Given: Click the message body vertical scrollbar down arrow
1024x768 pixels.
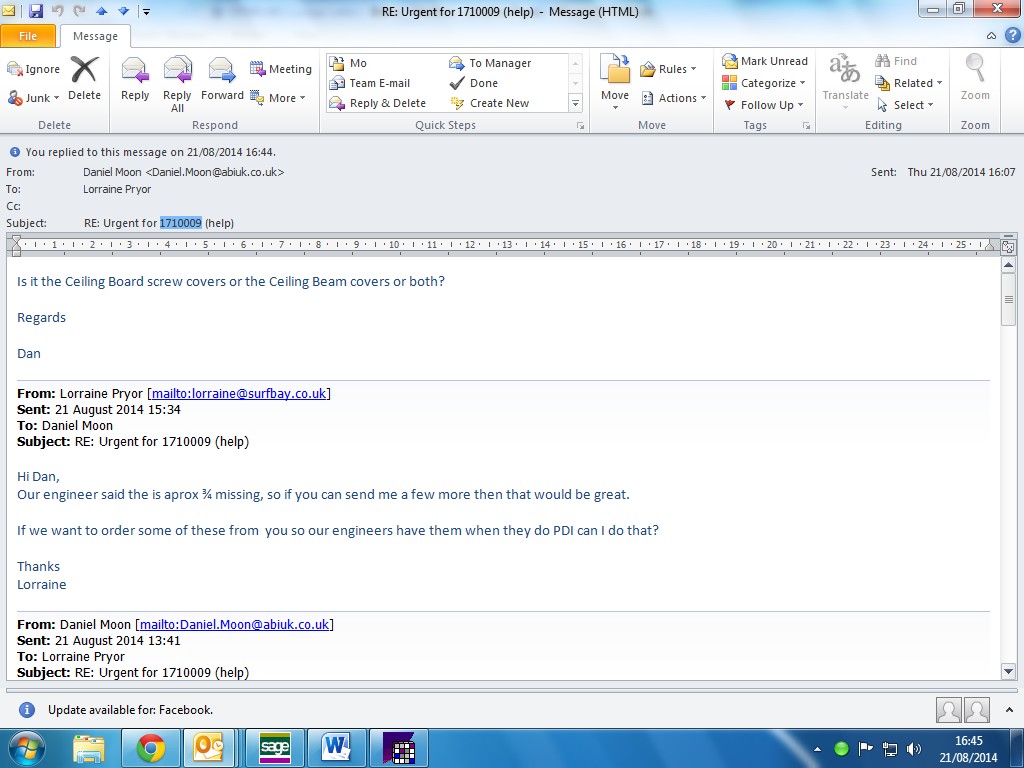Looking at the screenshot, I should coord(1008,672).
